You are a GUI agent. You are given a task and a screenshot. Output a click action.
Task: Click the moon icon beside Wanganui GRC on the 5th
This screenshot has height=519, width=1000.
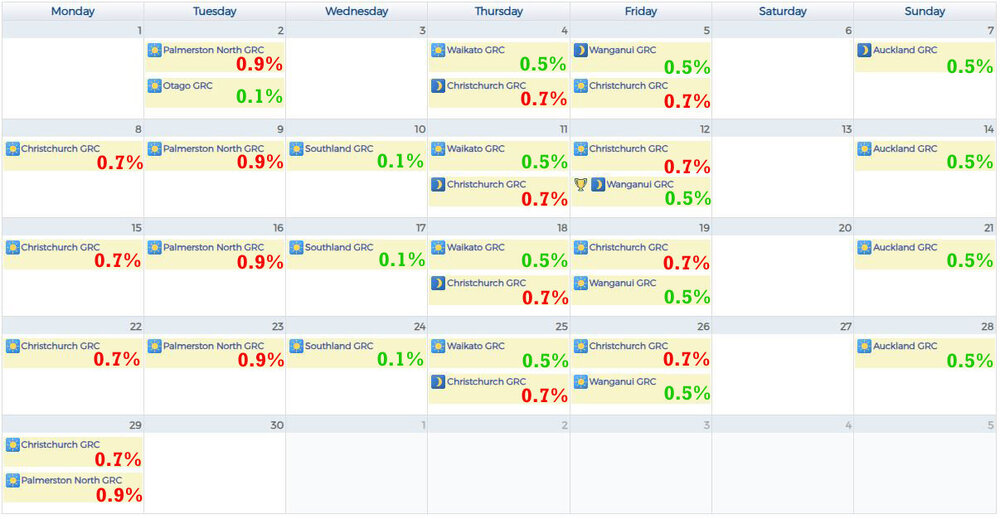[580, 50]
